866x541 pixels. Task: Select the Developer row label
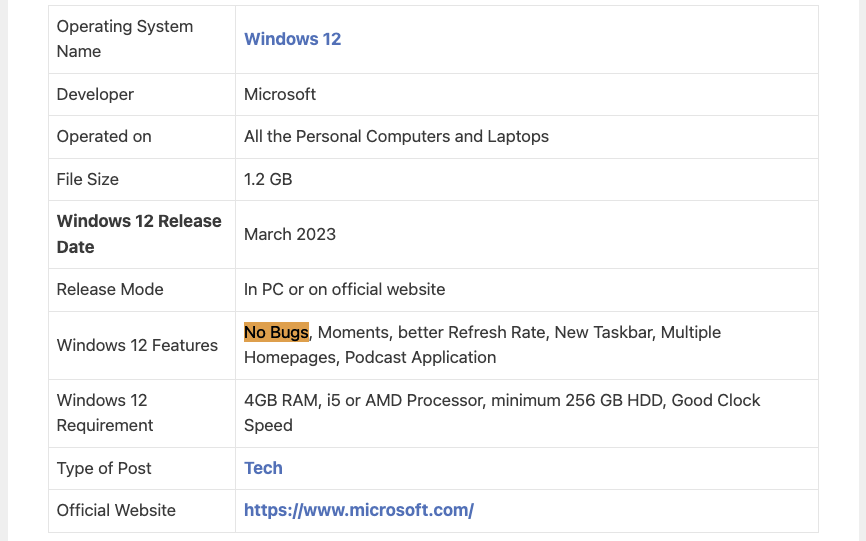coord(95,94)
